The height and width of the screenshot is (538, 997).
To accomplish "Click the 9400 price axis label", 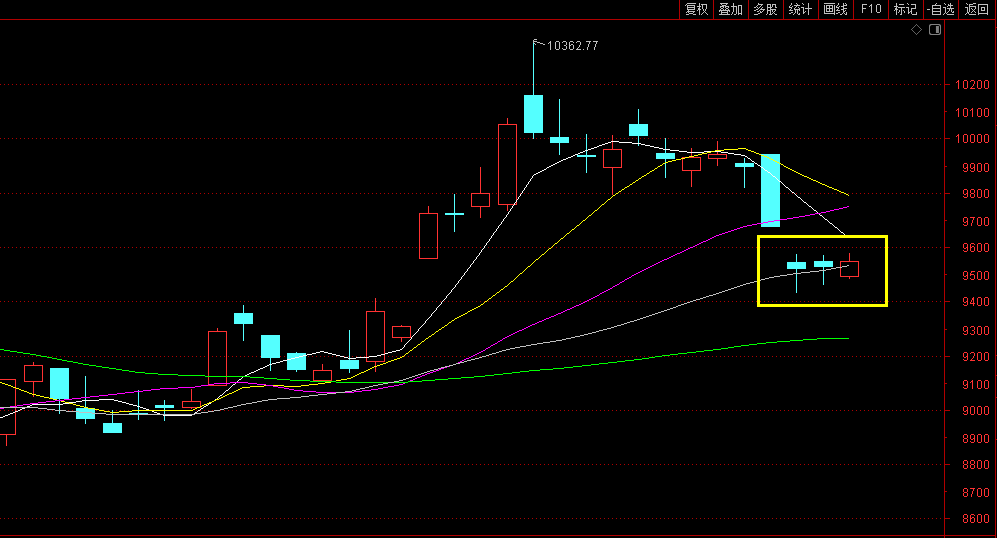I will tap(975, 302).
